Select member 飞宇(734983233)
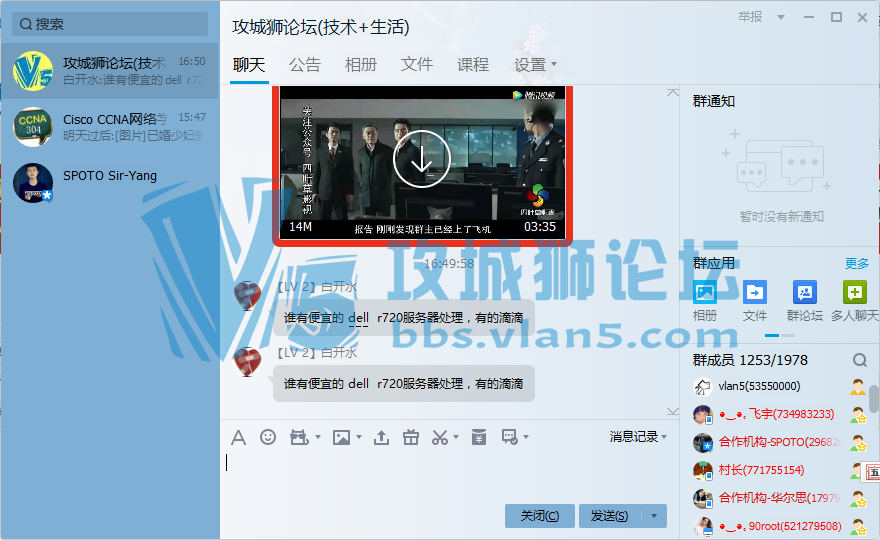 pyautogui.click(x=780, y=414)
